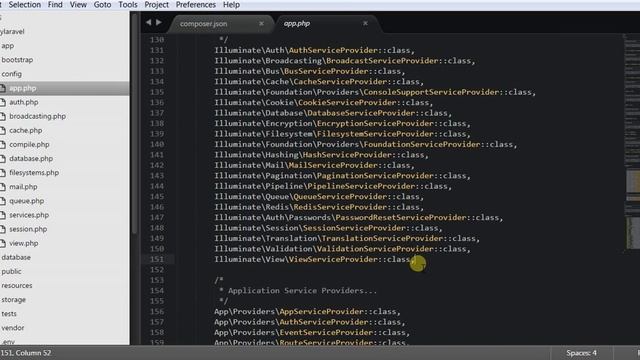Screen dimensions: 640x360
Task: Click the Line 151, Column 52 status
Action: (x=26, y=353)
